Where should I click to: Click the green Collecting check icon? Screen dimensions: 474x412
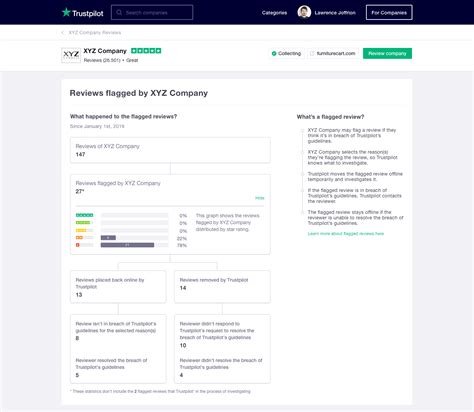pos(274,53)
